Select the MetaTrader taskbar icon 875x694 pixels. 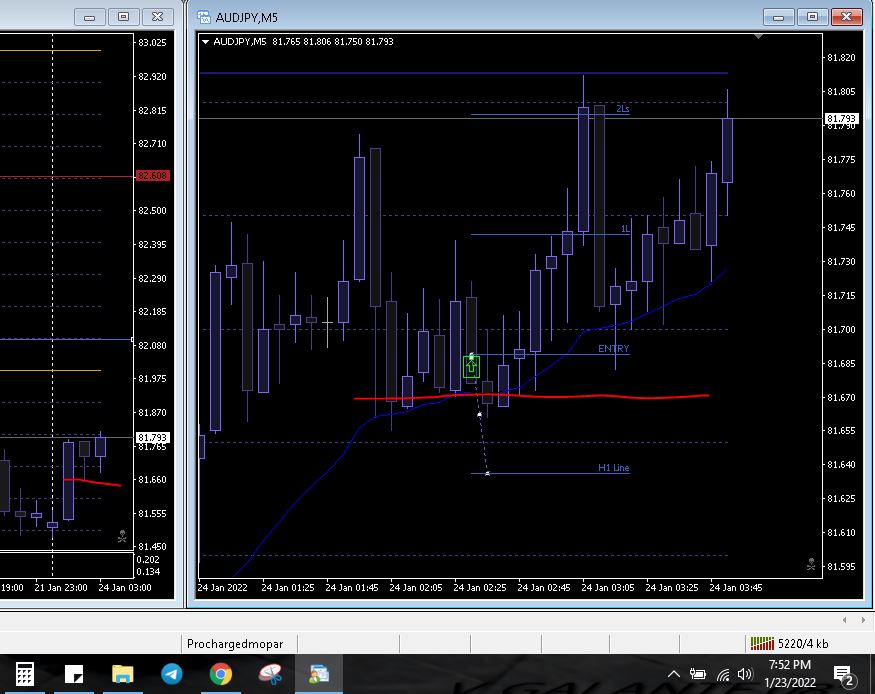pos(319,674)
